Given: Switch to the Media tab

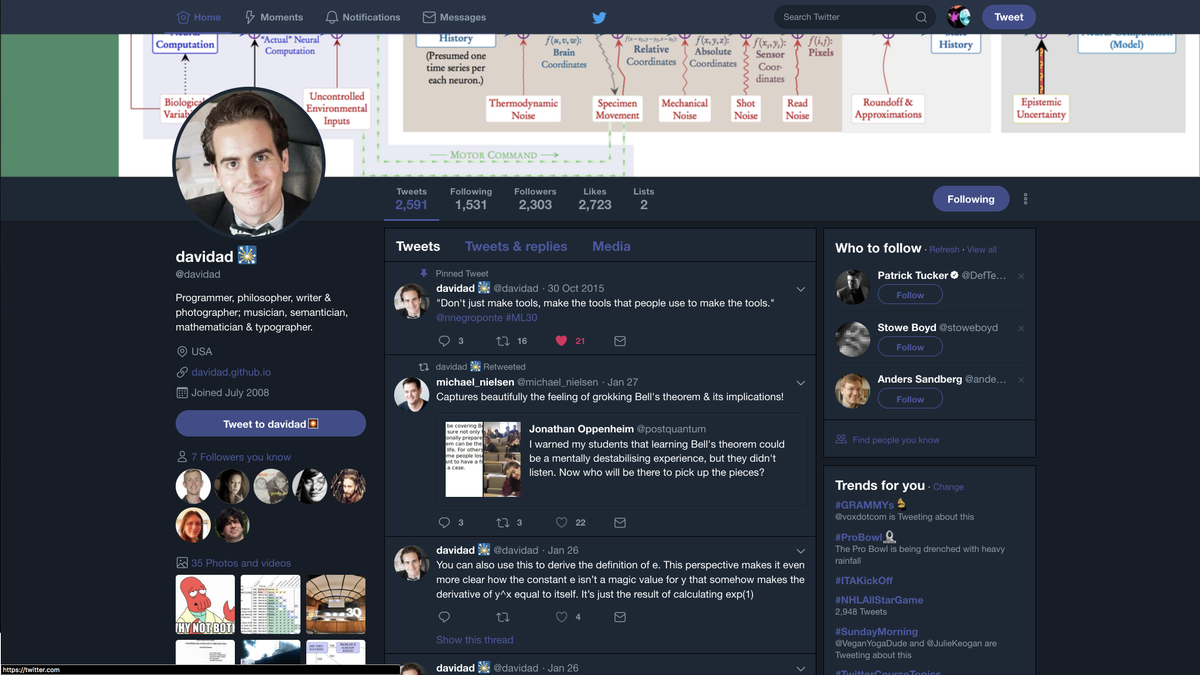Looking at the screenshot, I should [x=611, y=246].
